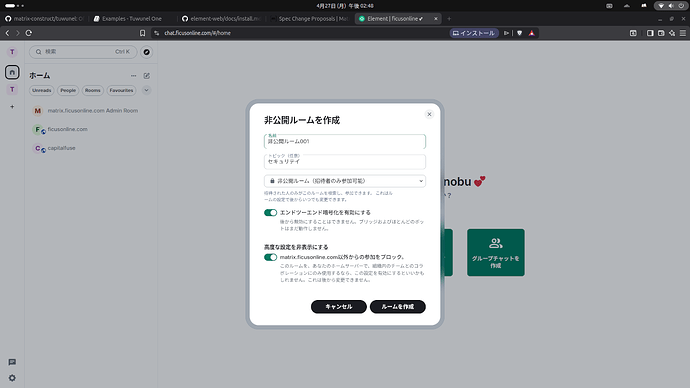Open the second T space avatar

[12, 90]
